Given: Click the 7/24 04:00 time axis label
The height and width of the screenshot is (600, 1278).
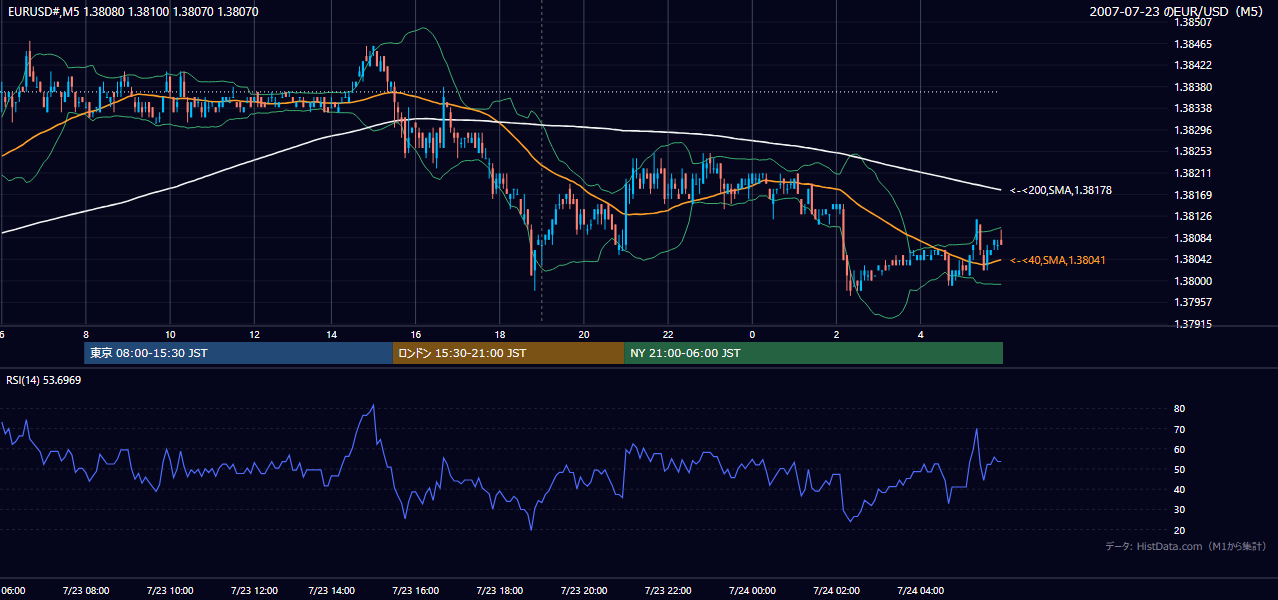Looking at the screenshot, I should (920, 591).
